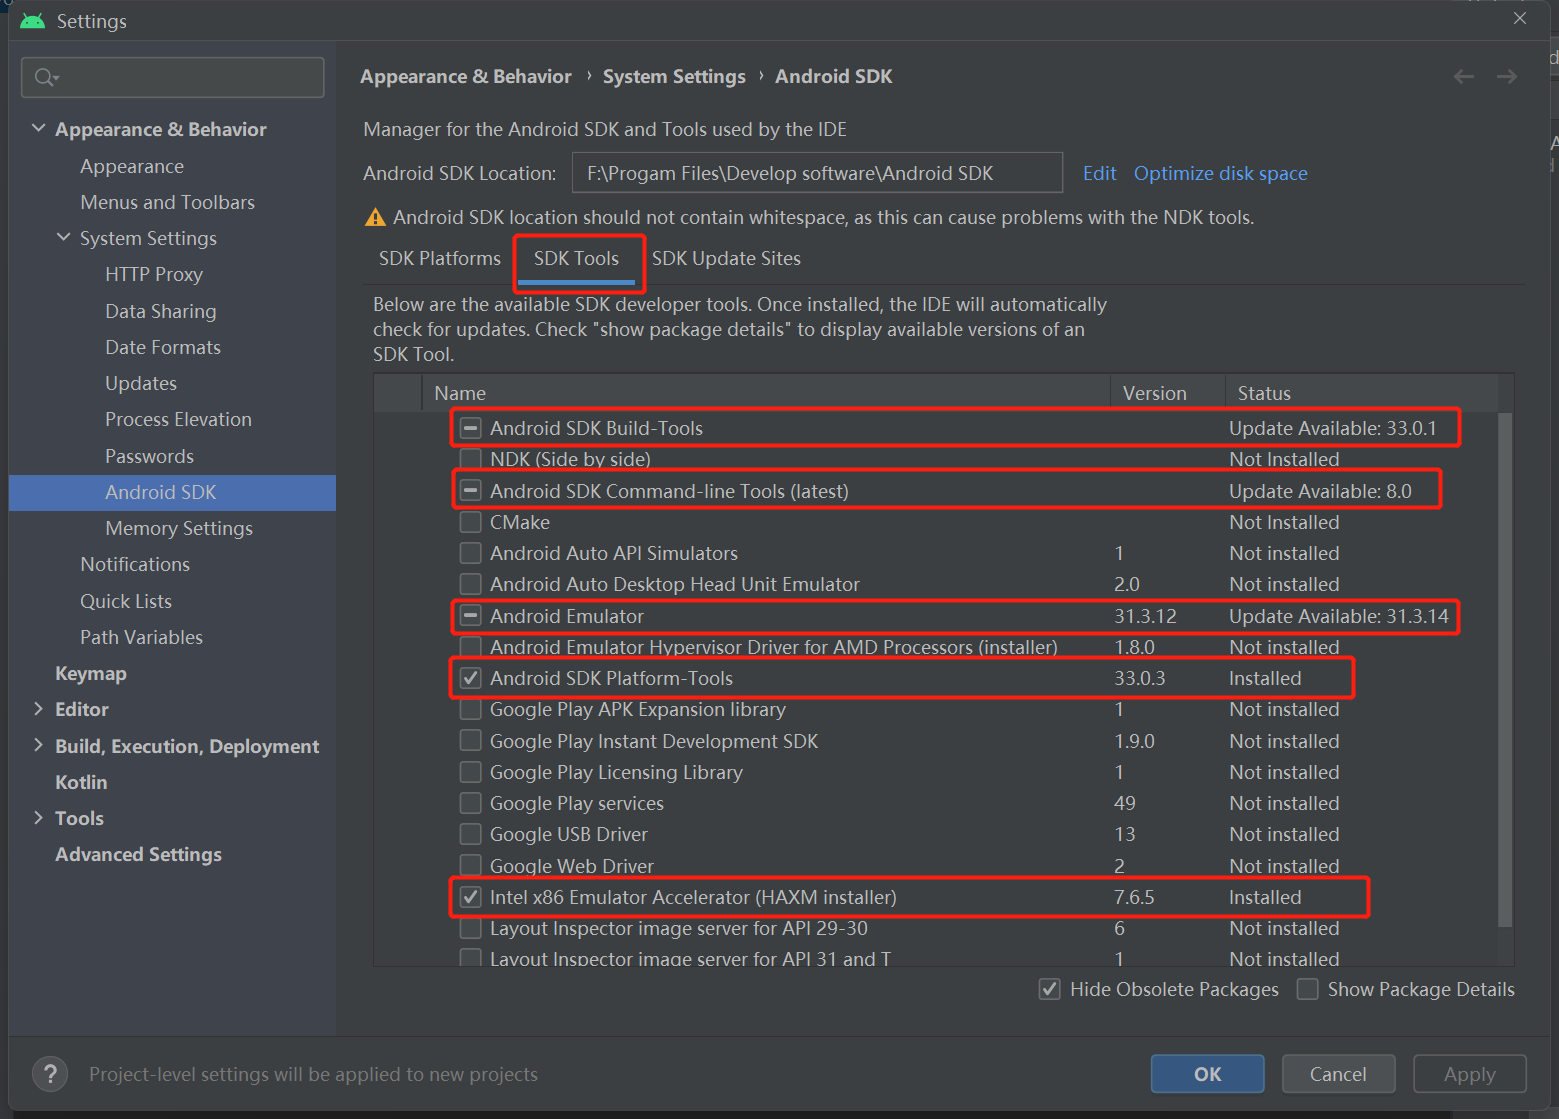Toggle Android SDK Build-Tools checkbox
Screen dimensions: 1559x1119
[x=470, y=428]
